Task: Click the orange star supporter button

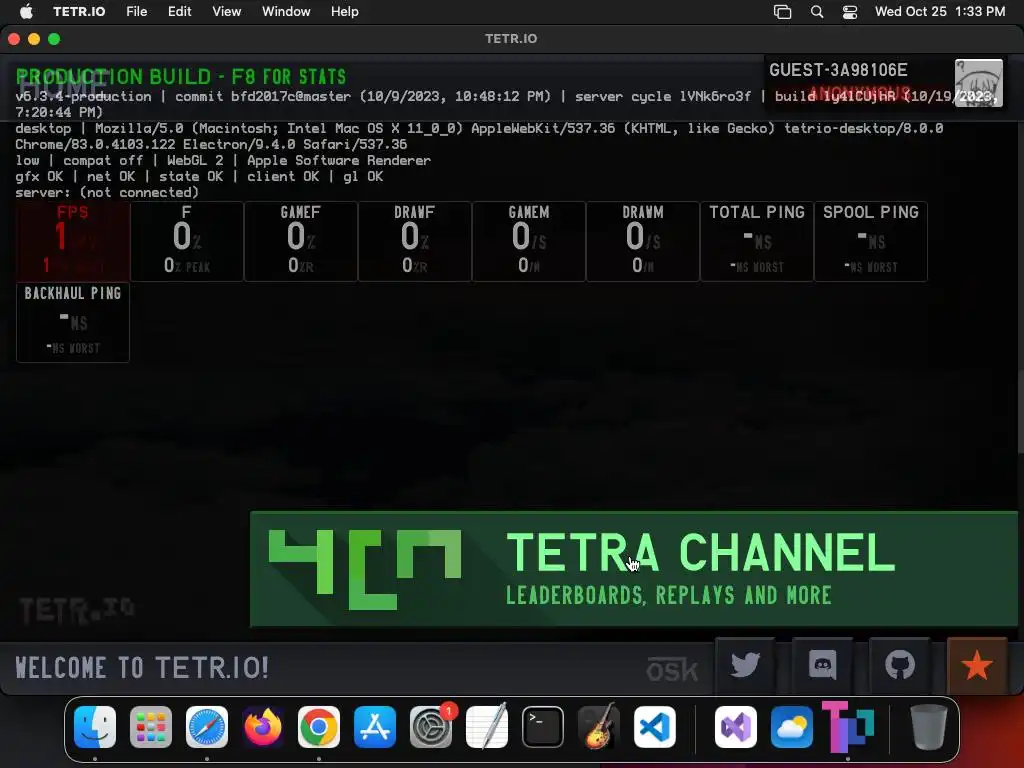Action: click(977, 665)
